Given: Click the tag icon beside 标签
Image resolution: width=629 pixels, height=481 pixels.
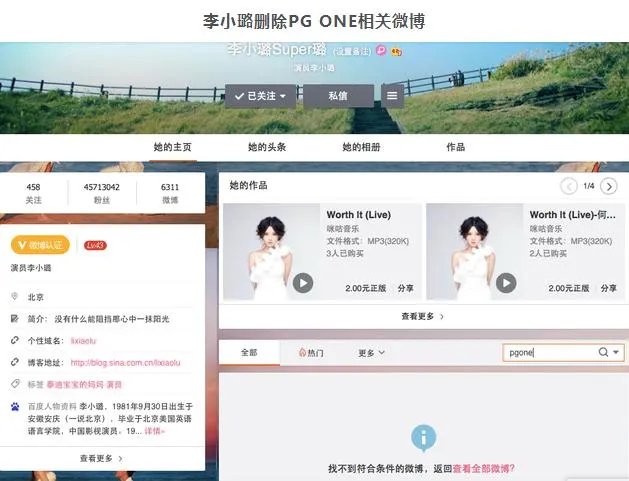Looking at the screenshot, I should point(15,384).
